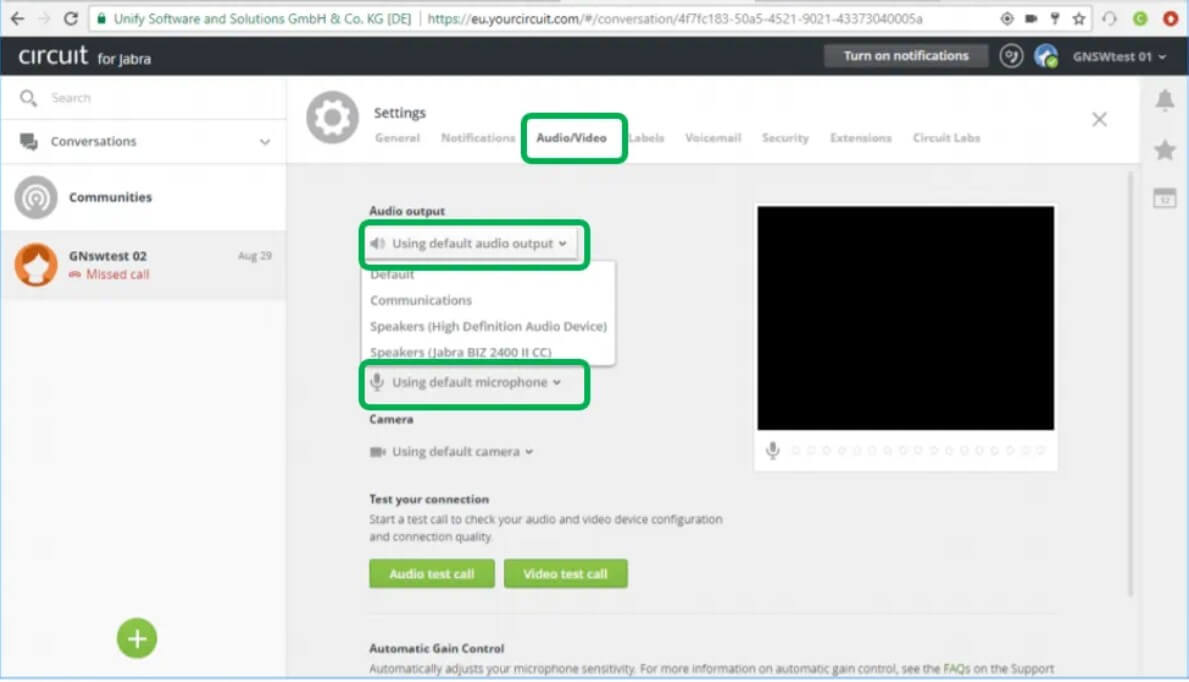
Task: Open favorites star icon in right sidebar
Action: tap(1164, 150)
